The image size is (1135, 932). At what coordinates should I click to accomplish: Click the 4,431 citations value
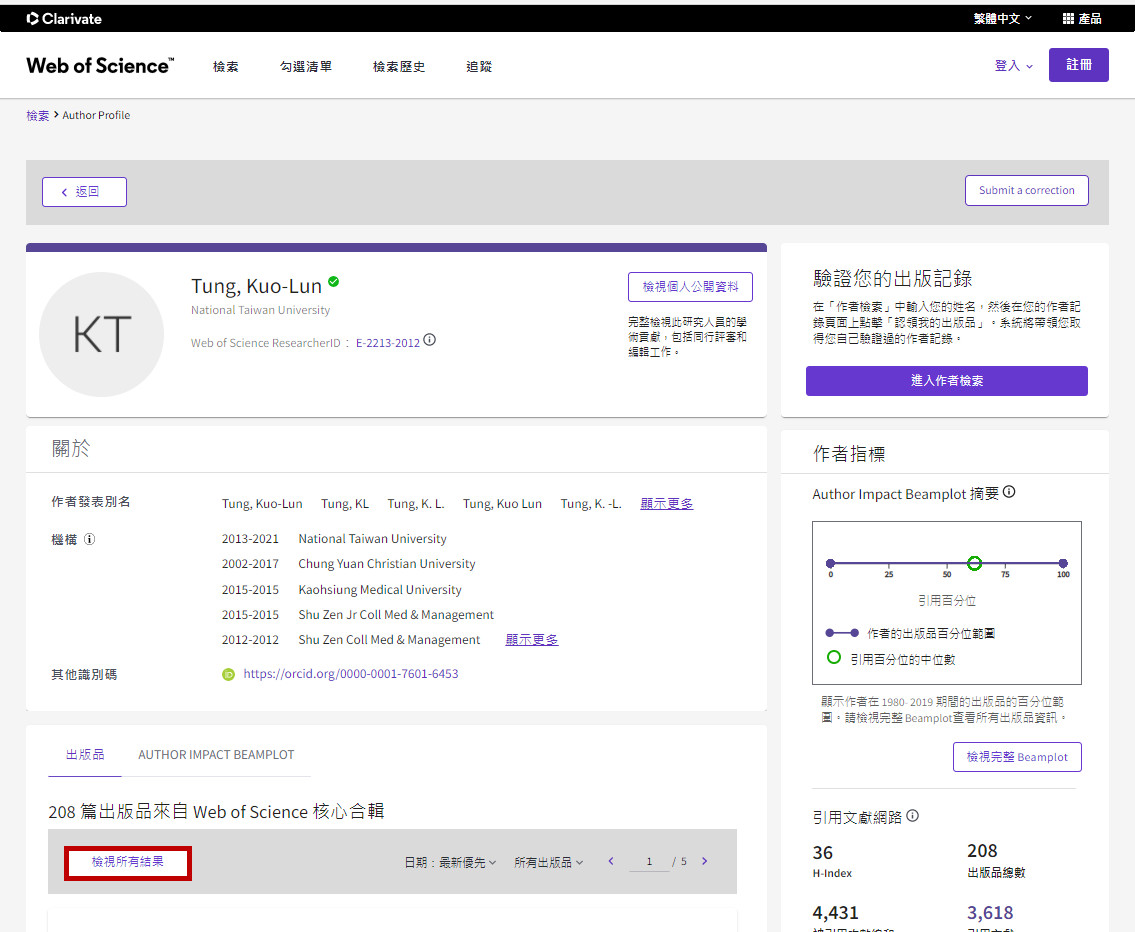(x=835, y=912)
